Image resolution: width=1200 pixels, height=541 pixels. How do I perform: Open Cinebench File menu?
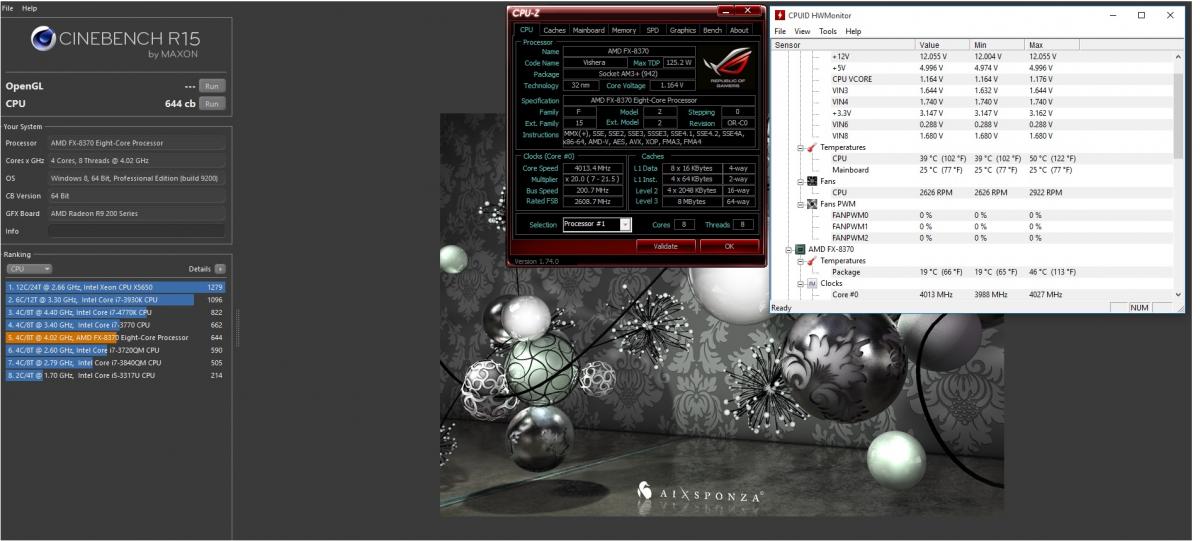click(8, 8)
